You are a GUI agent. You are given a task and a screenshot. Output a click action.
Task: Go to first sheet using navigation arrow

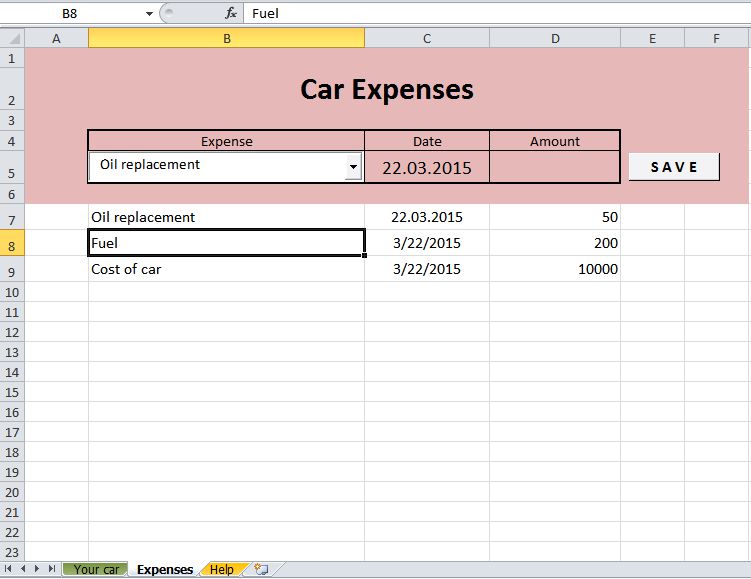click(9, 569)
